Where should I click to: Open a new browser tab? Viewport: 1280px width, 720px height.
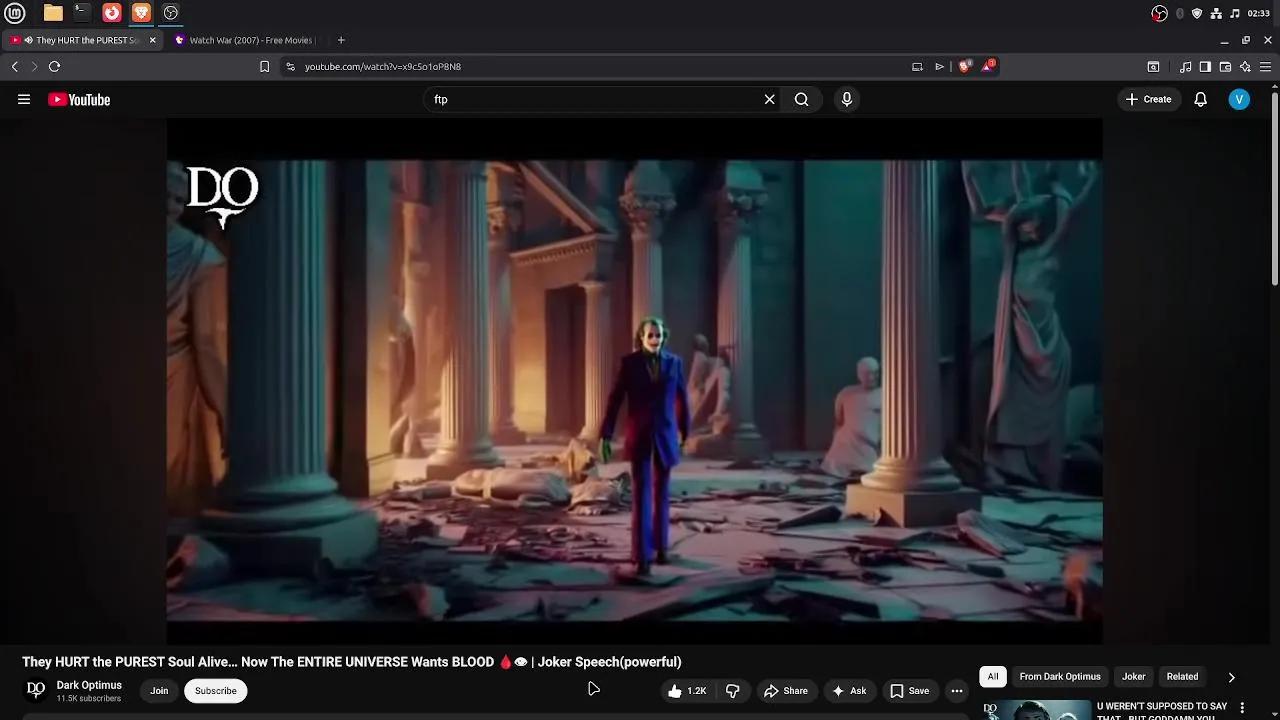(x=341, y=40)
